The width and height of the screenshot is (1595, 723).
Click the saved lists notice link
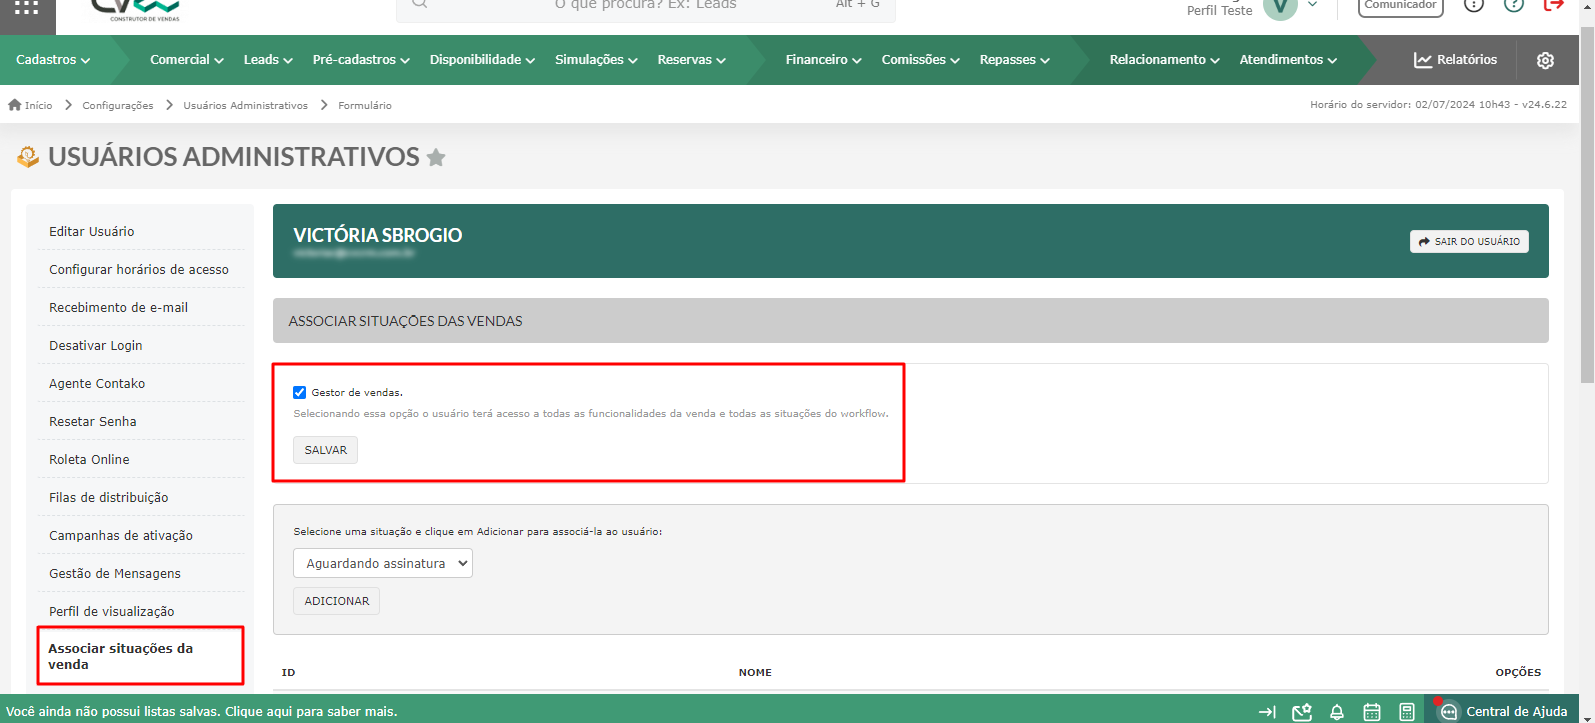pos(202,712)
